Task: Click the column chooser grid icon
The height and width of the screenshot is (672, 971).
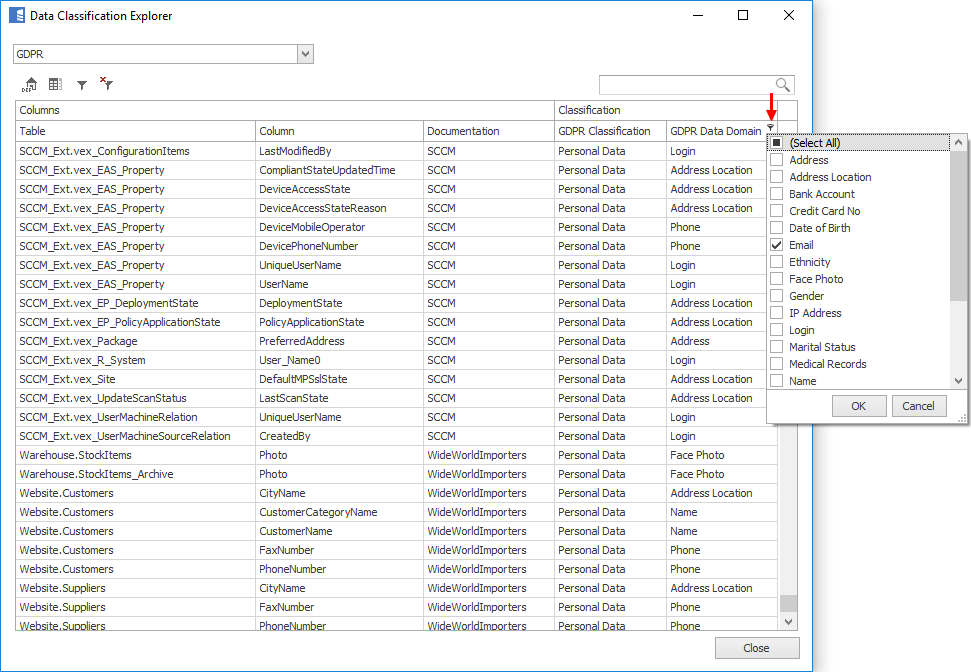Action: [x=56, y=85]
